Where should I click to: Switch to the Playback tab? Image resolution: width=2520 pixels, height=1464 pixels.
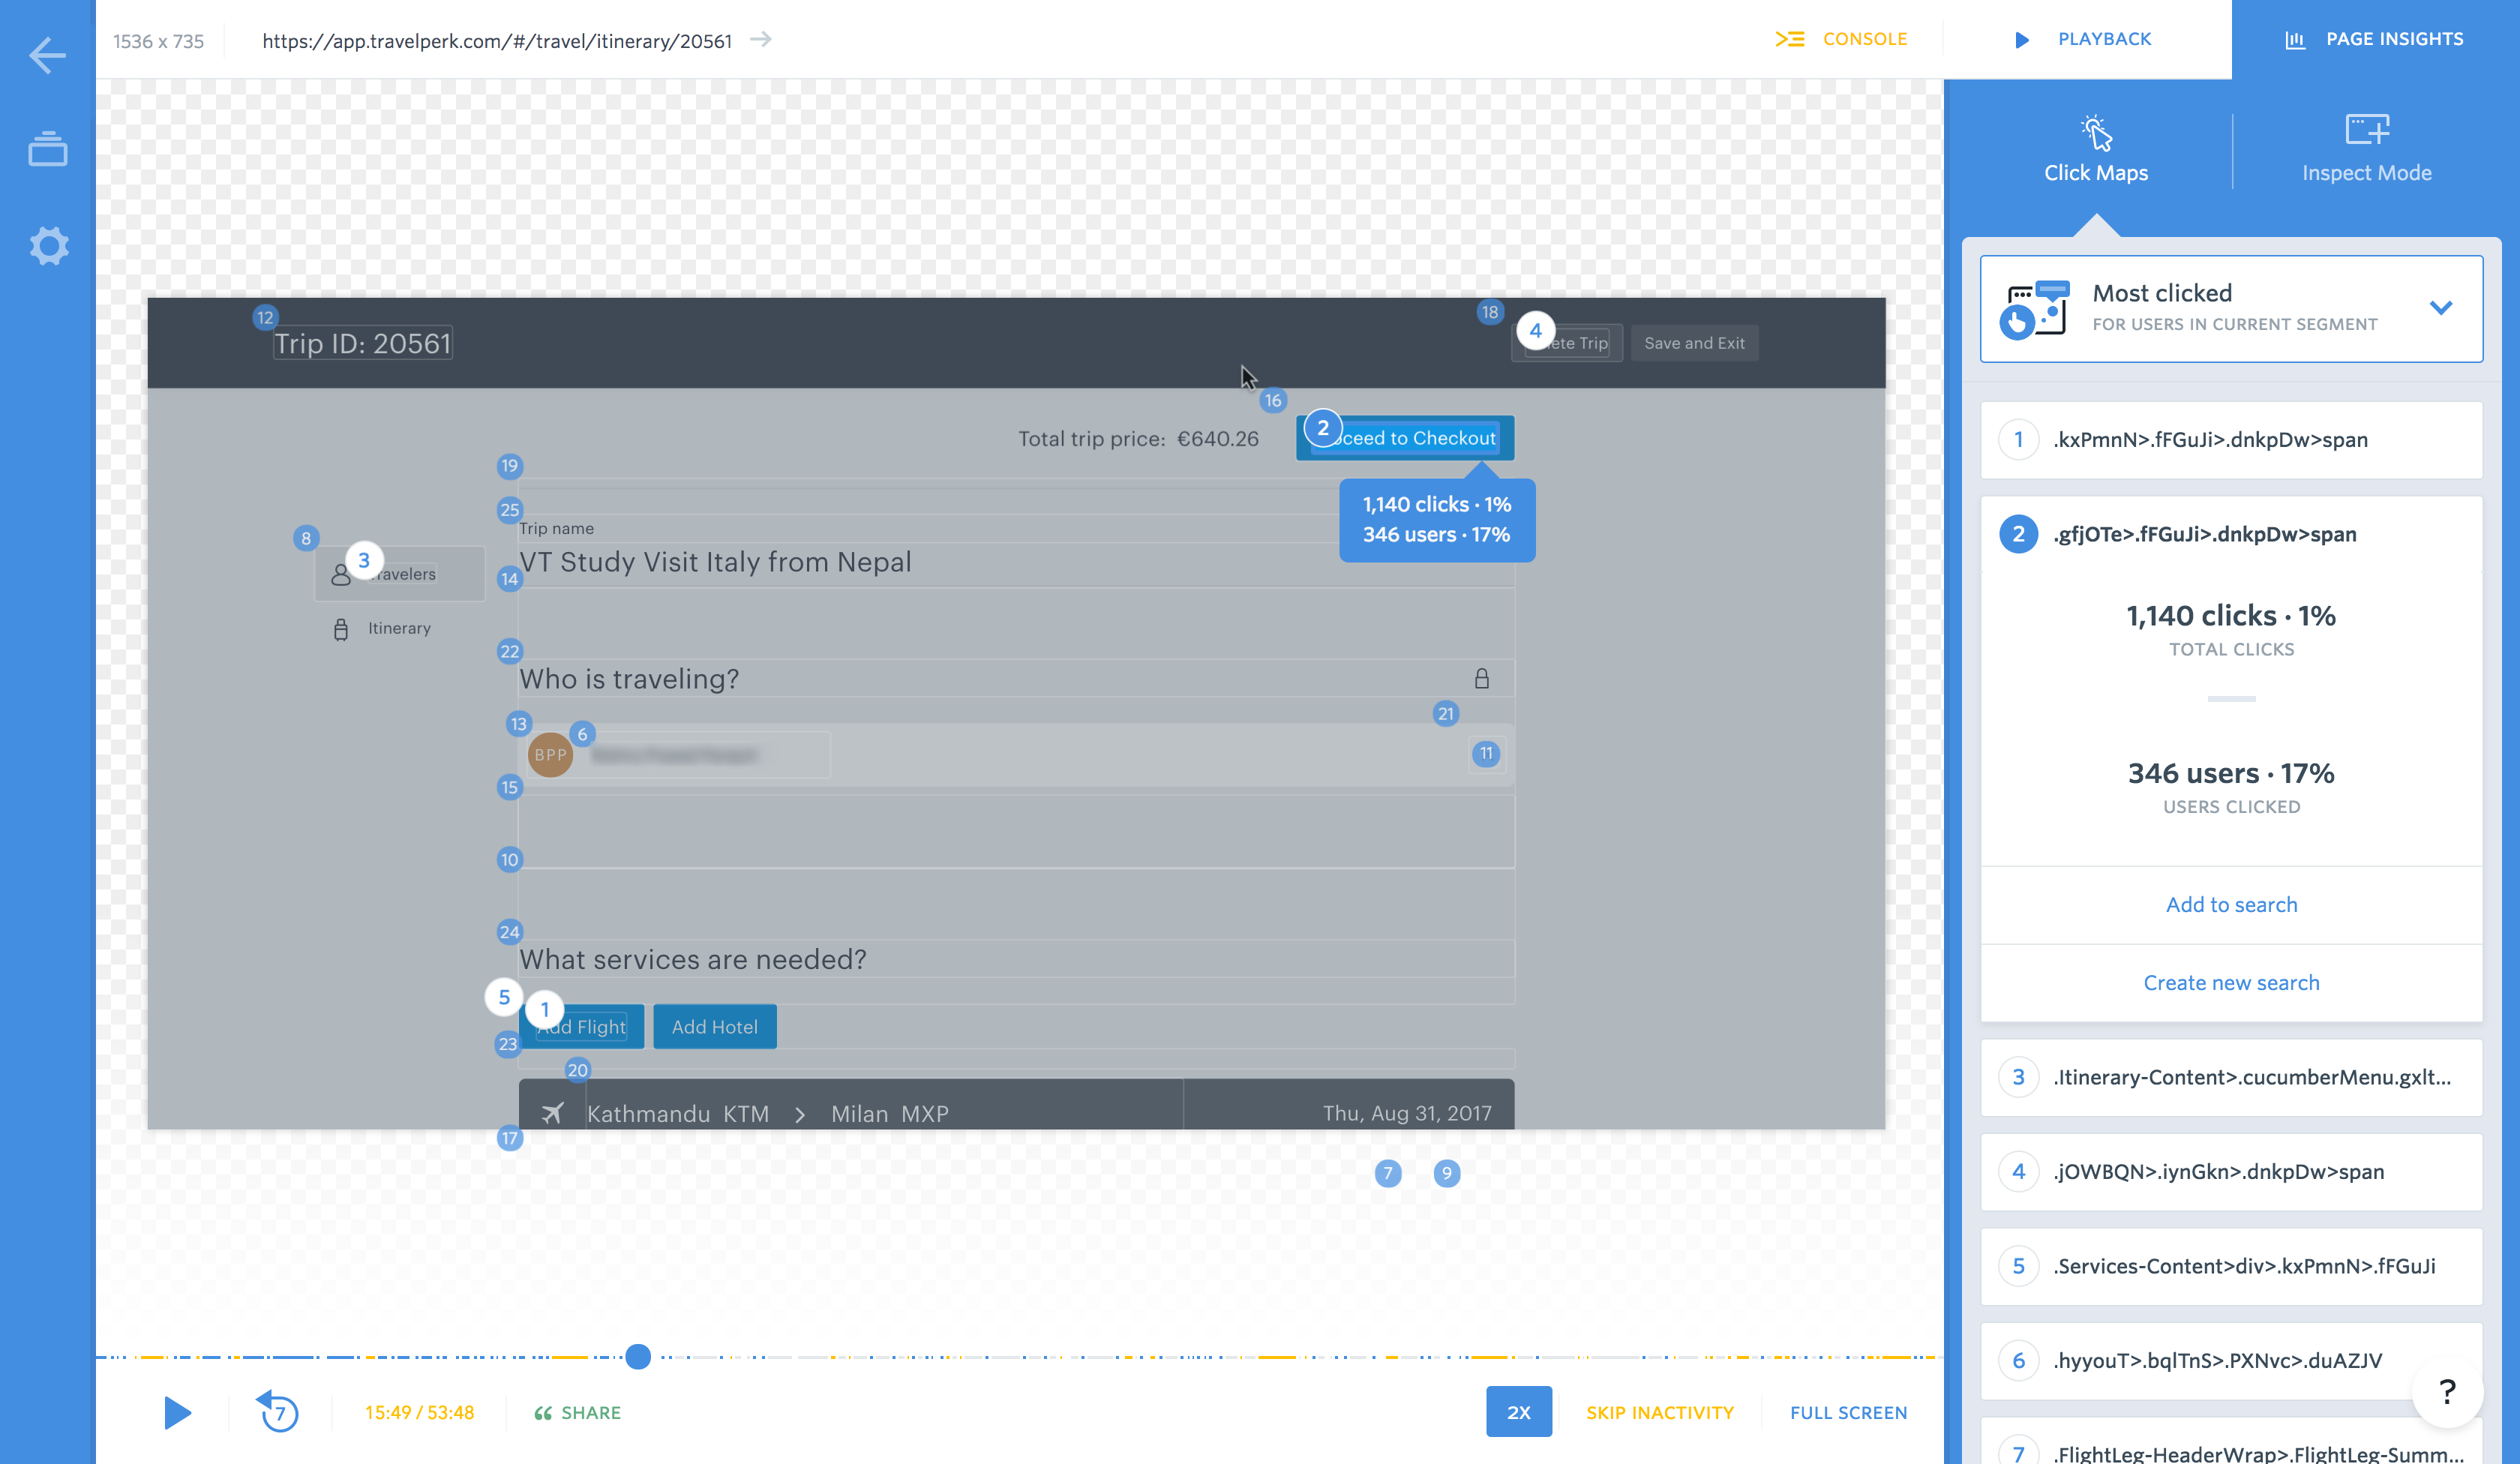point(2083,39)
